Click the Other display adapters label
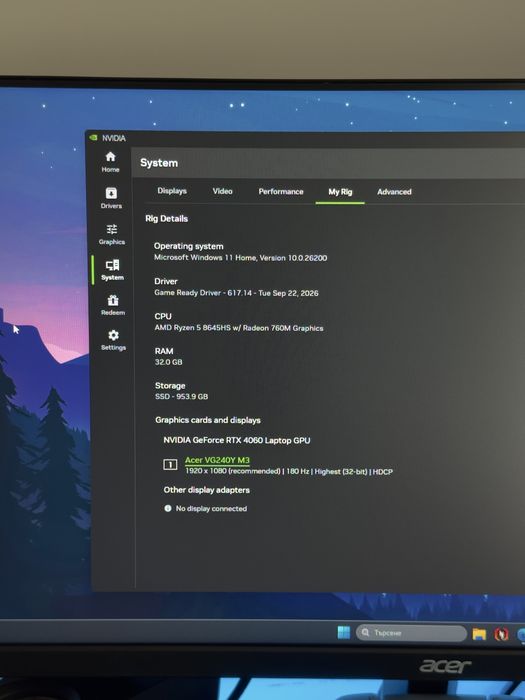The image size is (525, 700). tap(206, 490)
